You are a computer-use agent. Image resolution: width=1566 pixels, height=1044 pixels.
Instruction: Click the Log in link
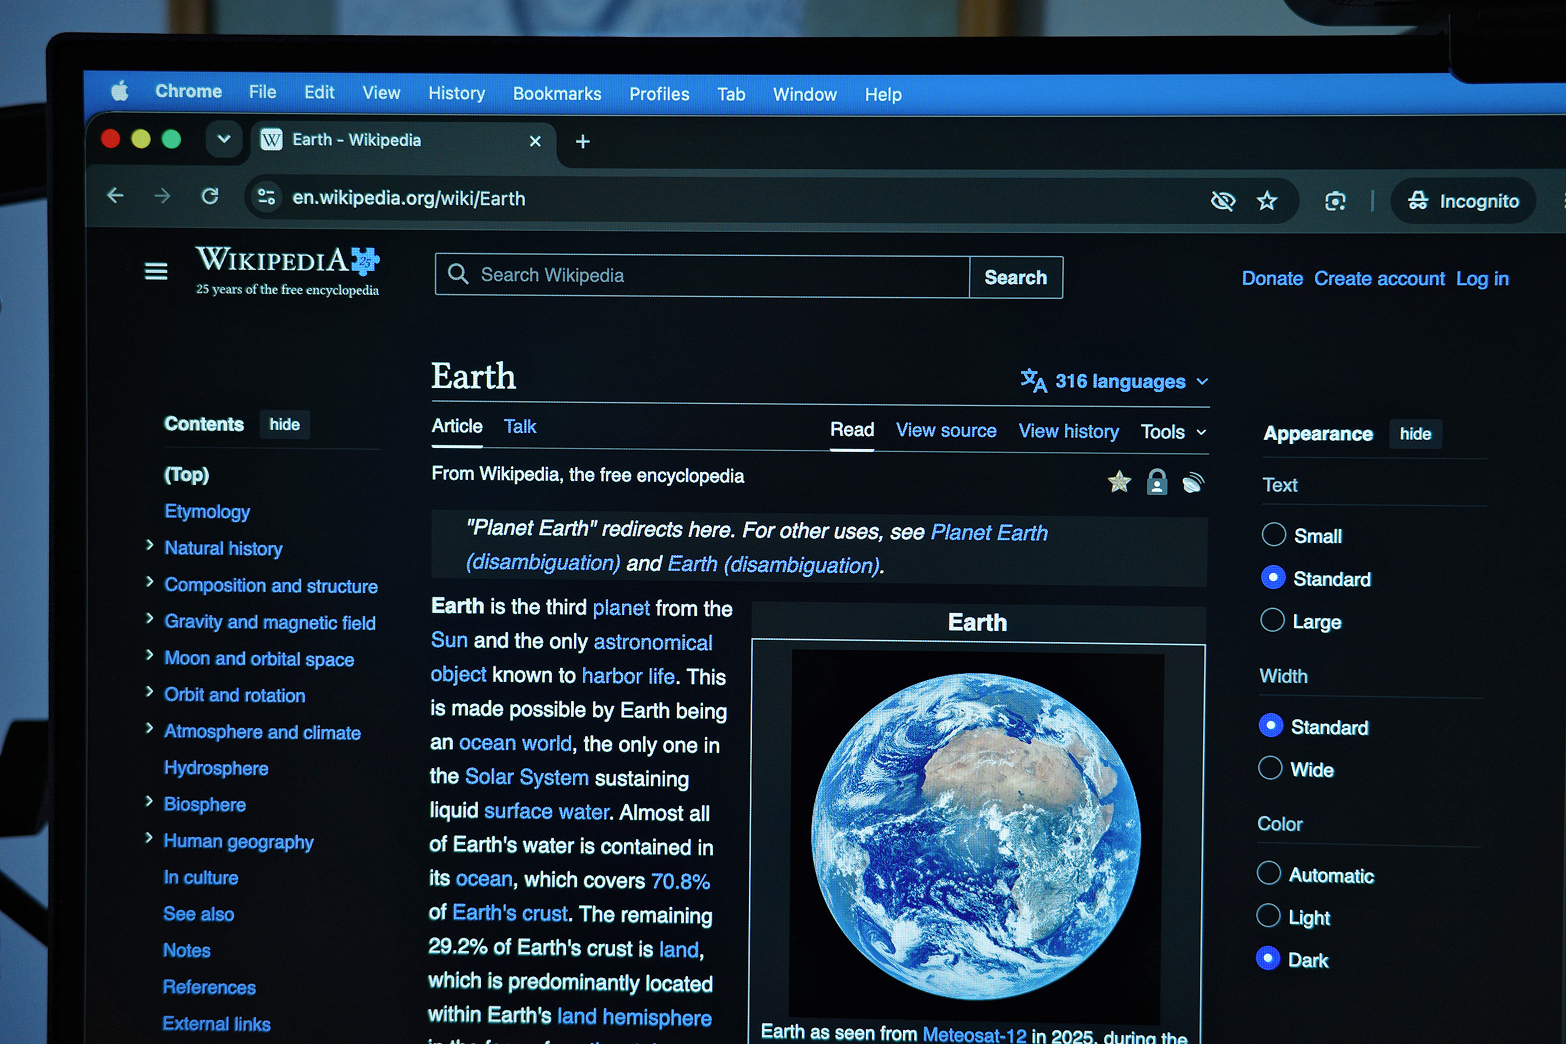pyautogui.click(x=1482, y=279)
